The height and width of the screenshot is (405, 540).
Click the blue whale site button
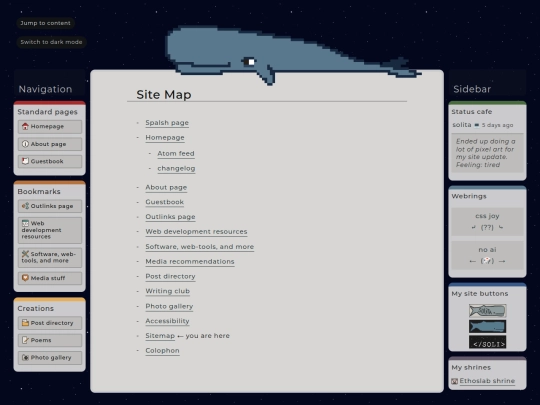[487, 326]
